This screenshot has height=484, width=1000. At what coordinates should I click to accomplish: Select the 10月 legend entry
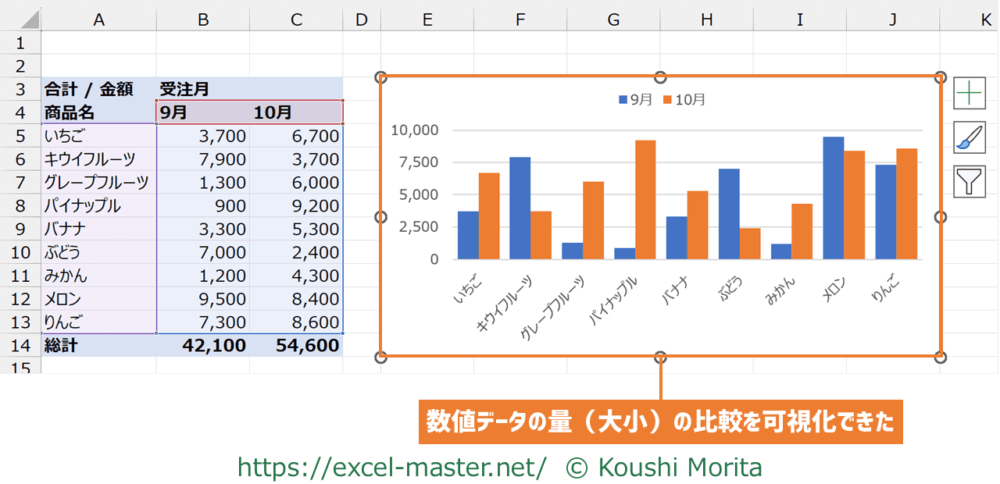685,100
